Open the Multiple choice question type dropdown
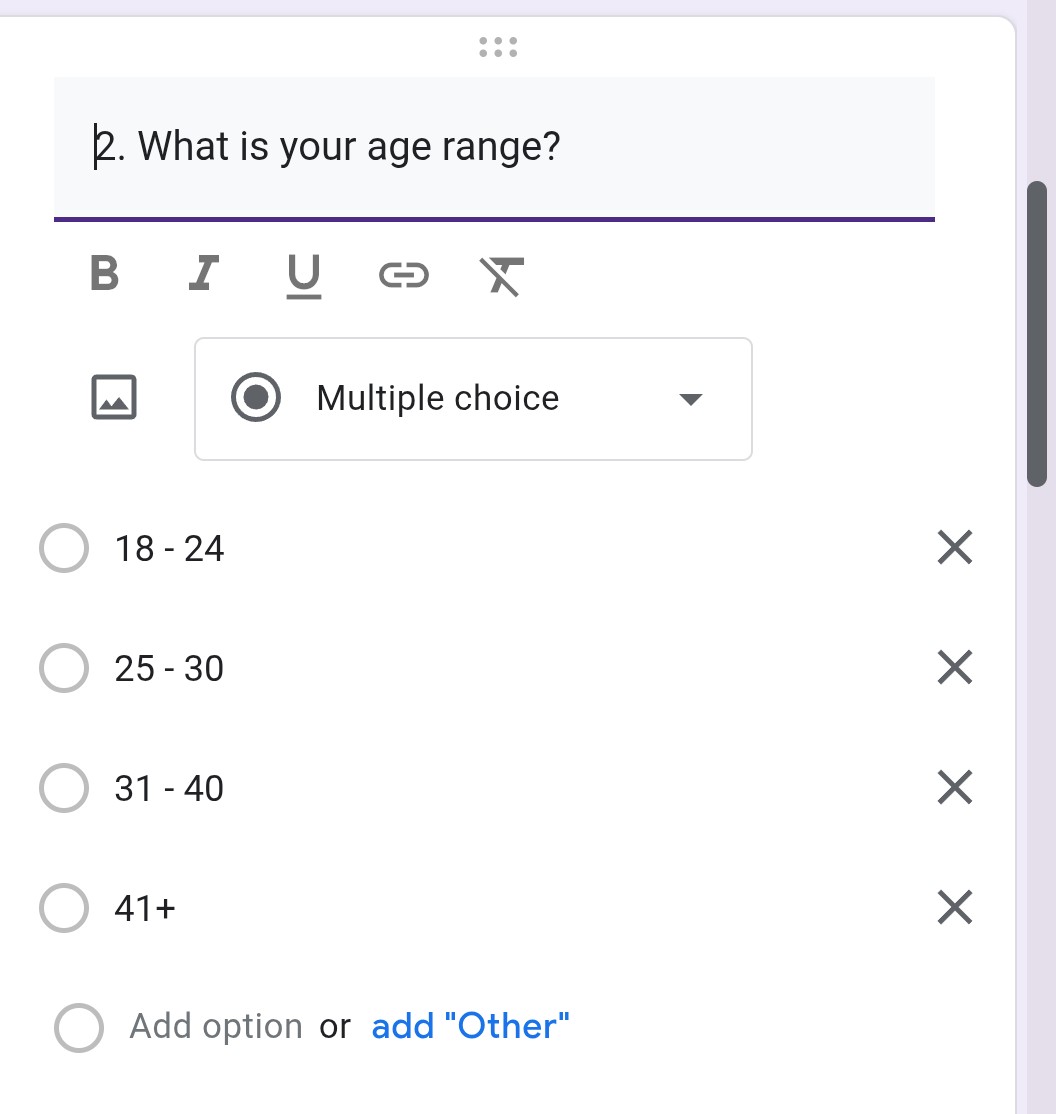 pos(473,399)
